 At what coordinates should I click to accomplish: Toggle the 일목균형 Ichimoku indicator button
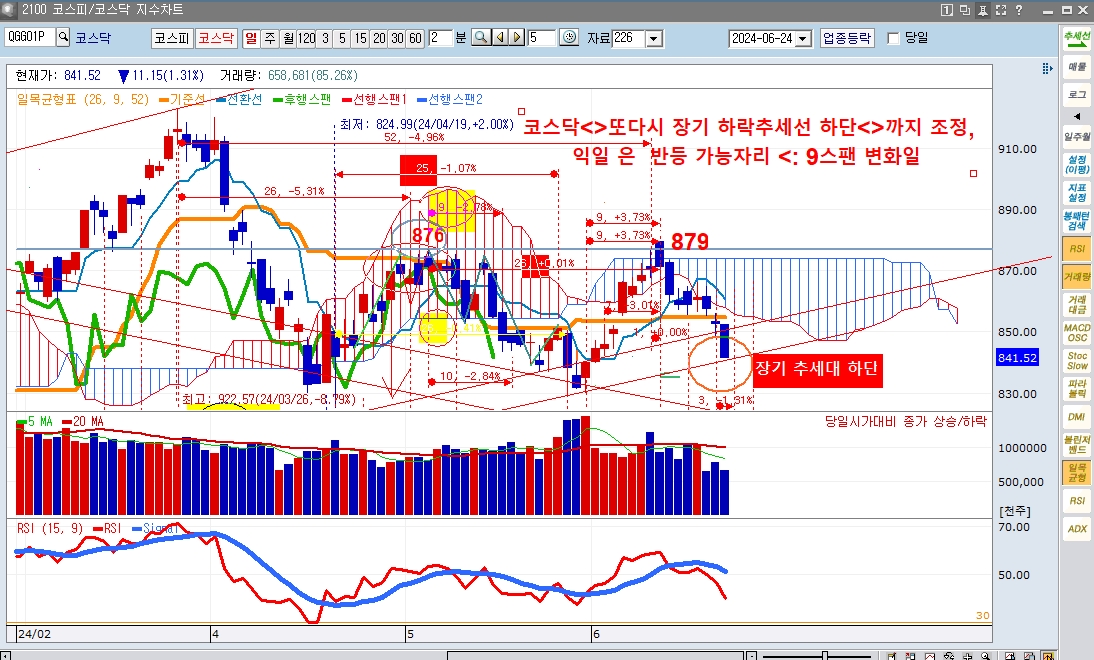[1077, 472]
